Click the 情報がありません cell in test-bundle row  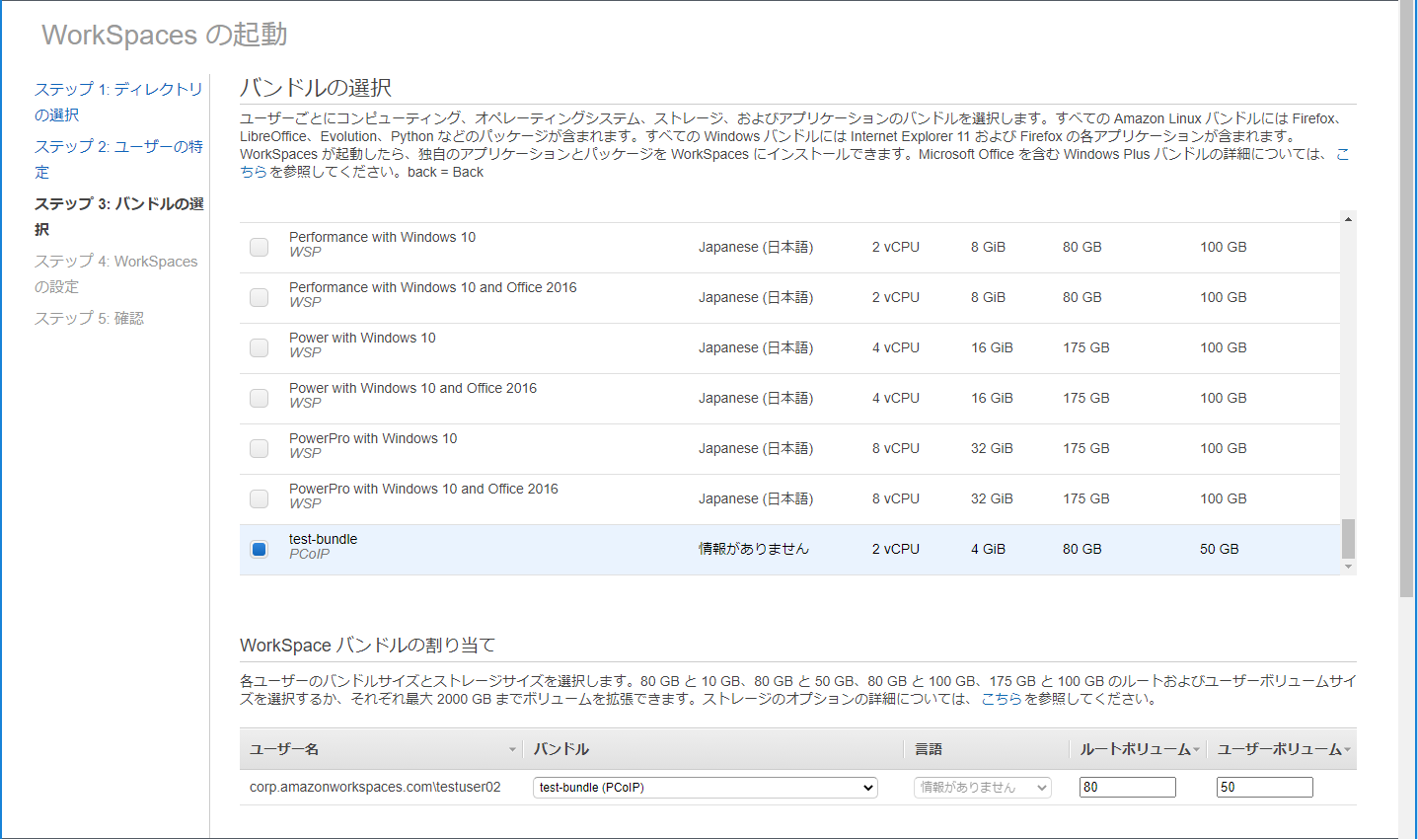tap(754, 549)
